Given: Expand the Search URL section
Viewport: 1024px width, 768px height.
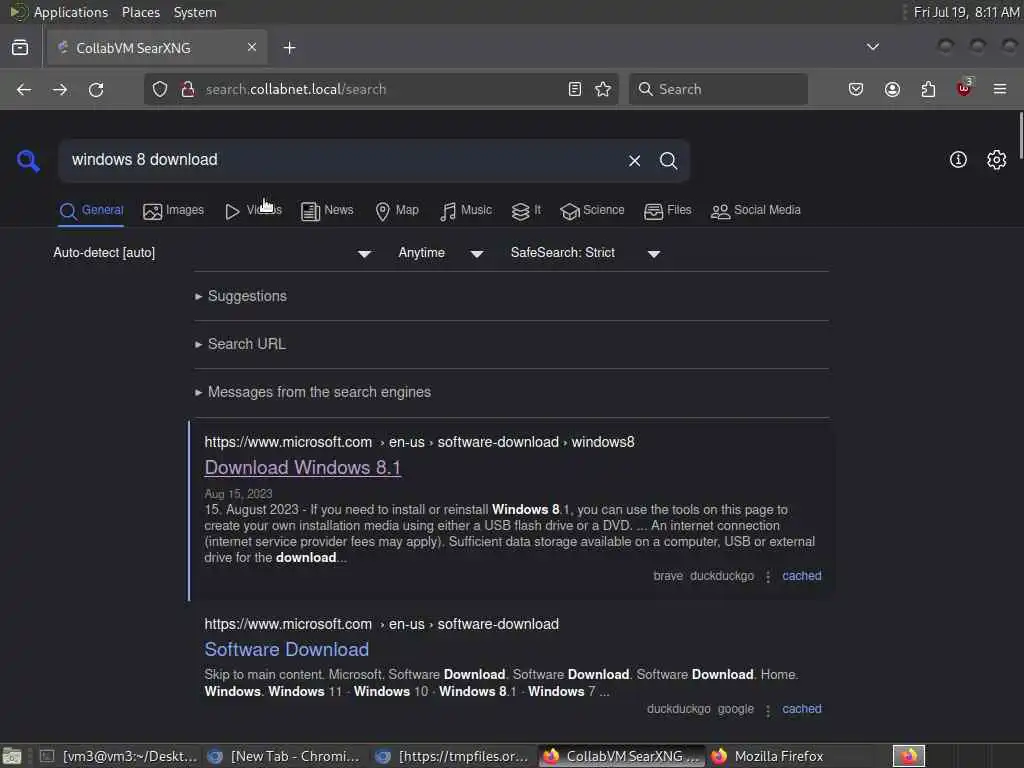Looking at the screenshot, I should tap(240, 344).
